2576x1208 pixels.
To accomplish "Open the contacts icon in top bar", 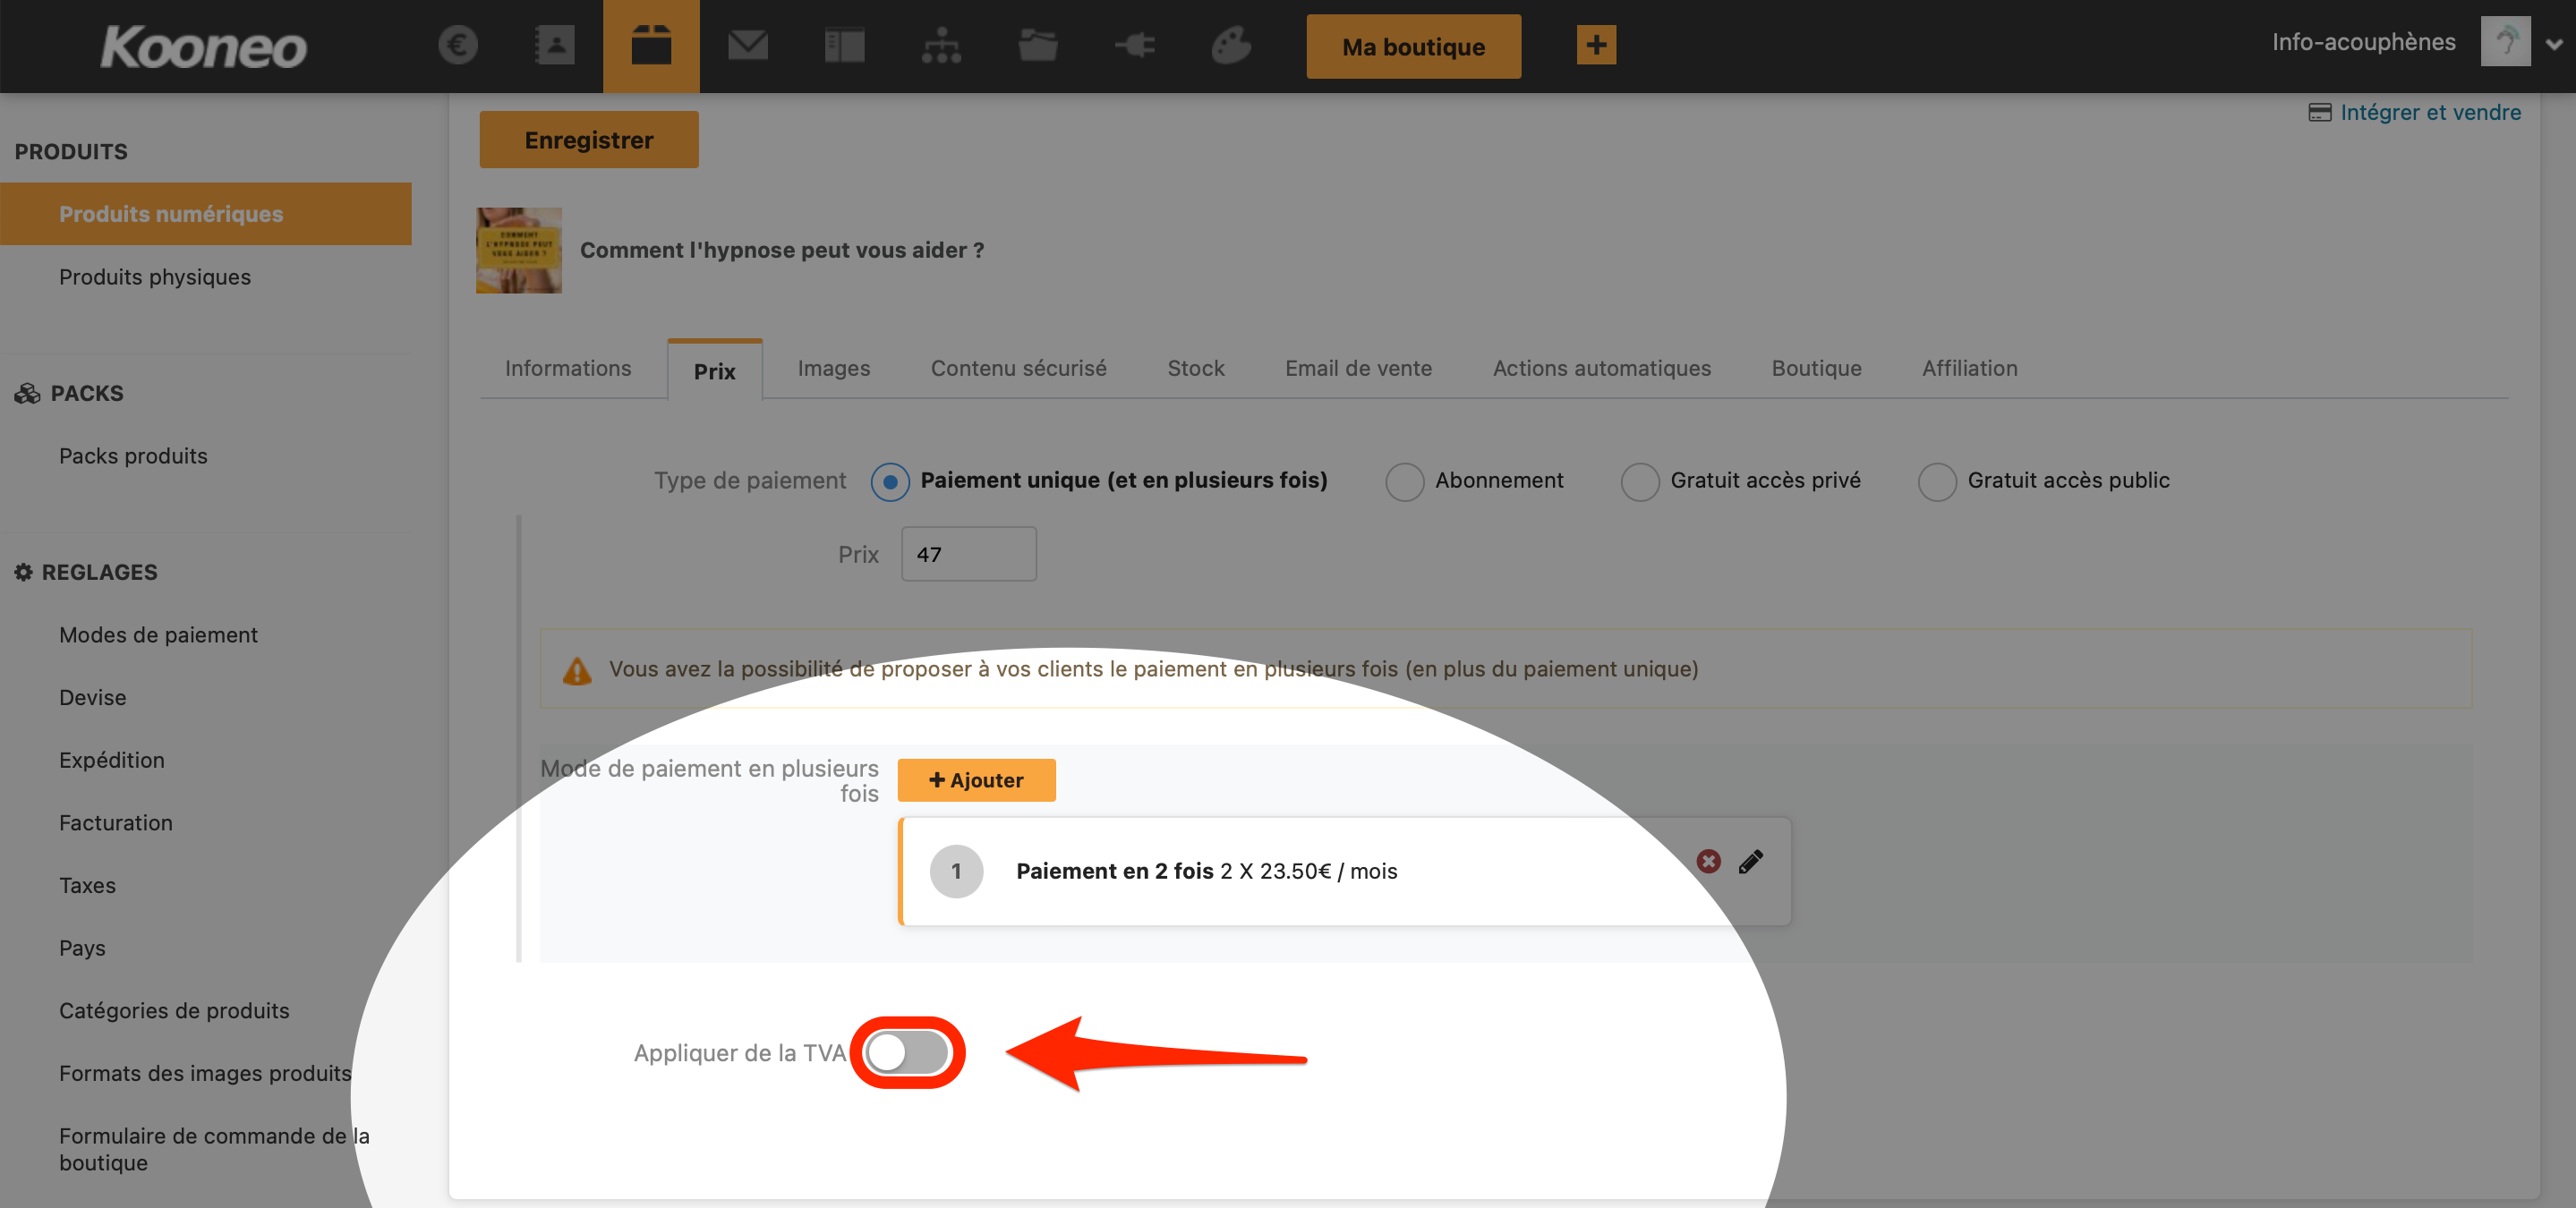I will click(x=554, y=45).
